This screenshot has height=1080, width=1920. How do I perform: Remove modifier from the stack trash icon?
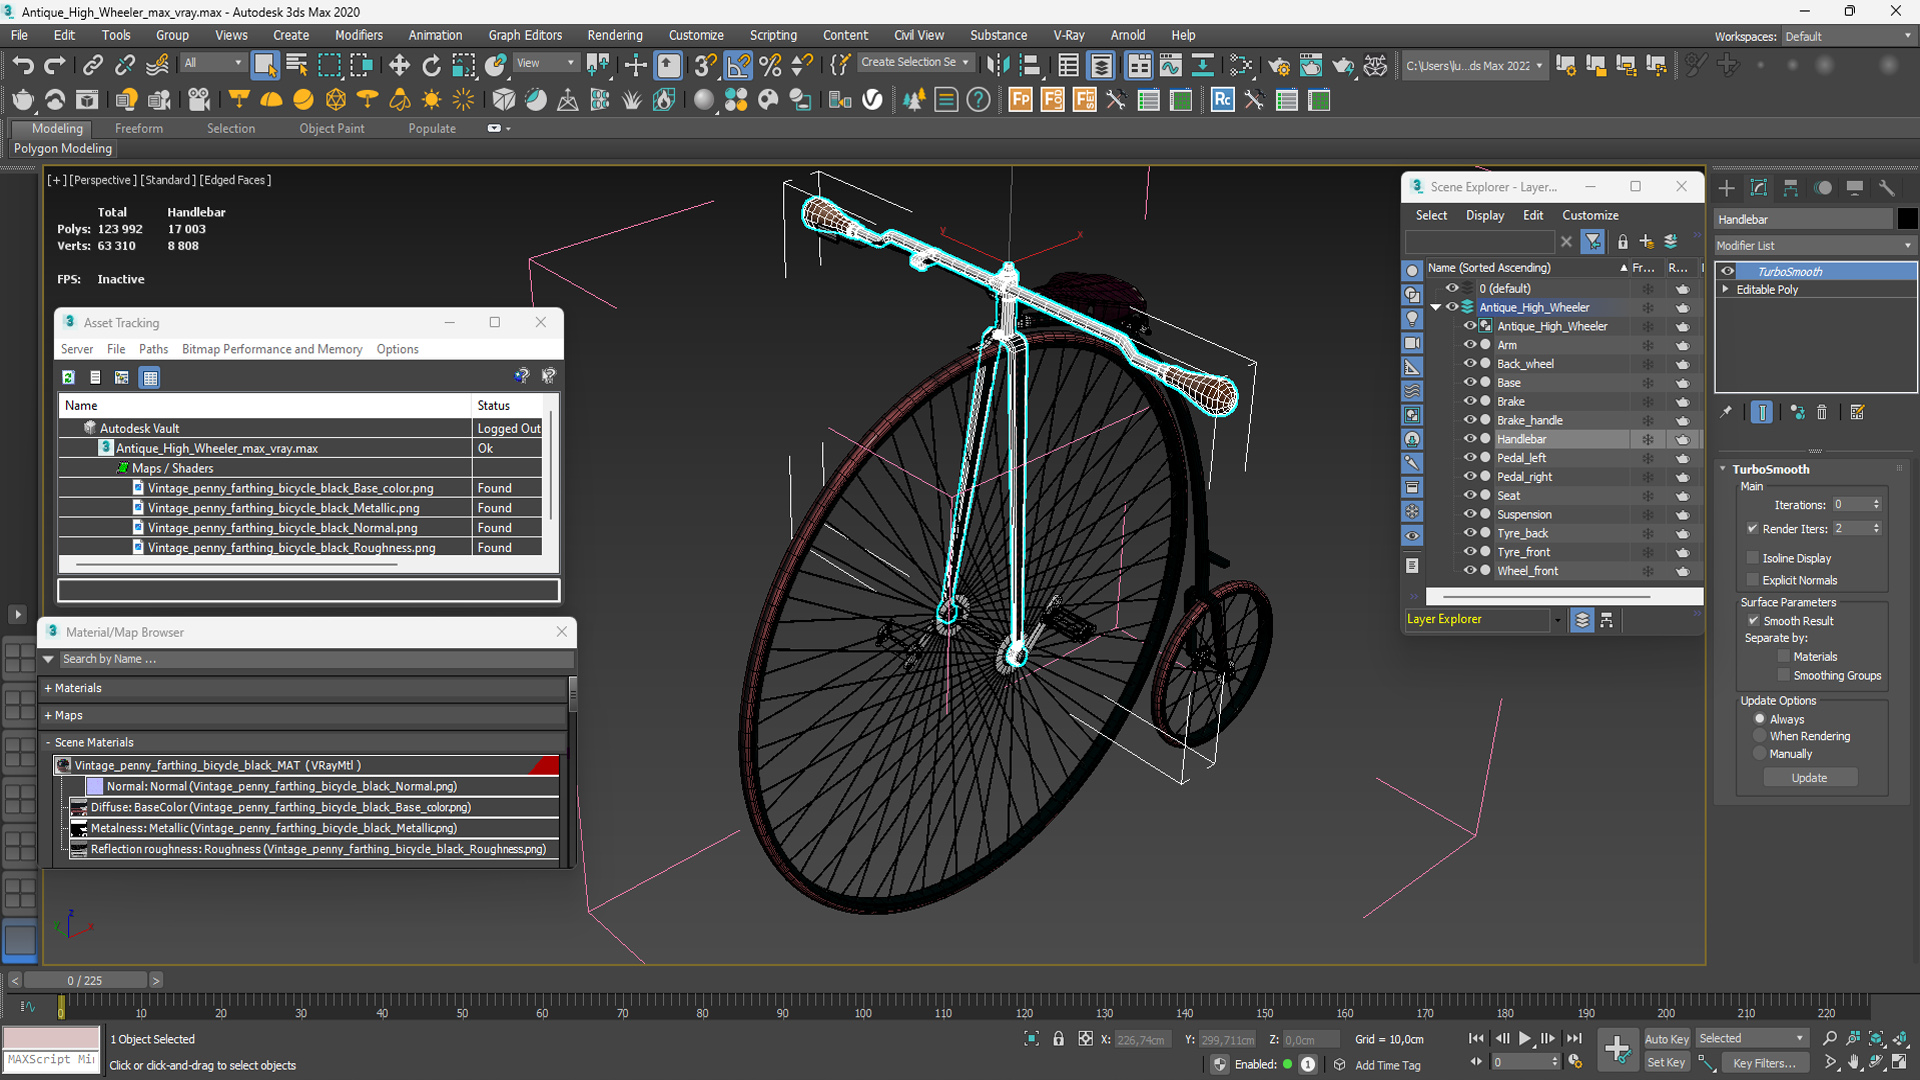1822,412
